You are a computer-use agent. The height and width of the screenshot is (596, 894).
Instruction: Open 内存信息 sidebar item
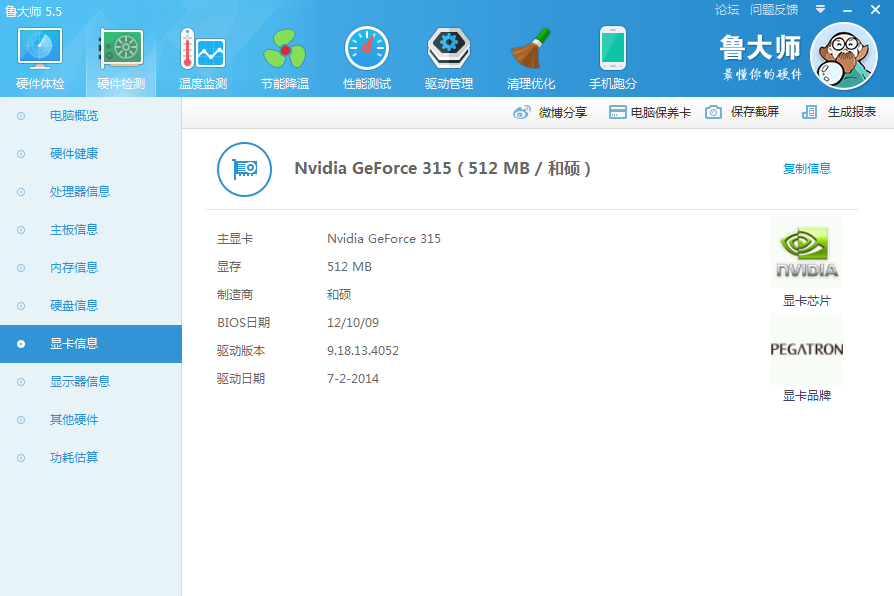pyautogui.click(x=74, y=267)
